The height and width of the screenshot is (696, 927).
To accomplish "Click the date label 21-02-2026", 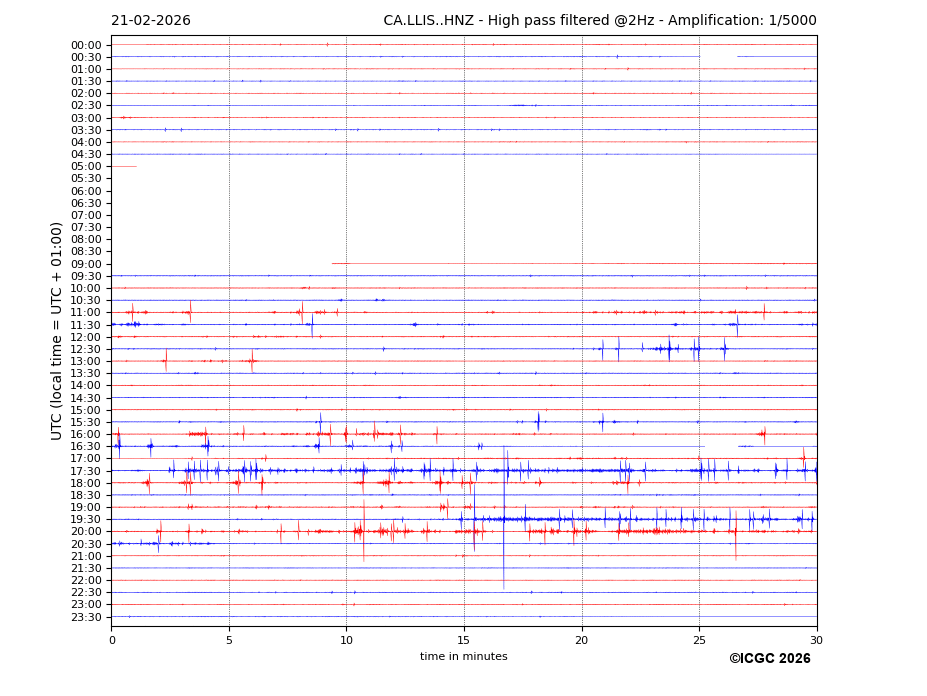I will 150,21.
